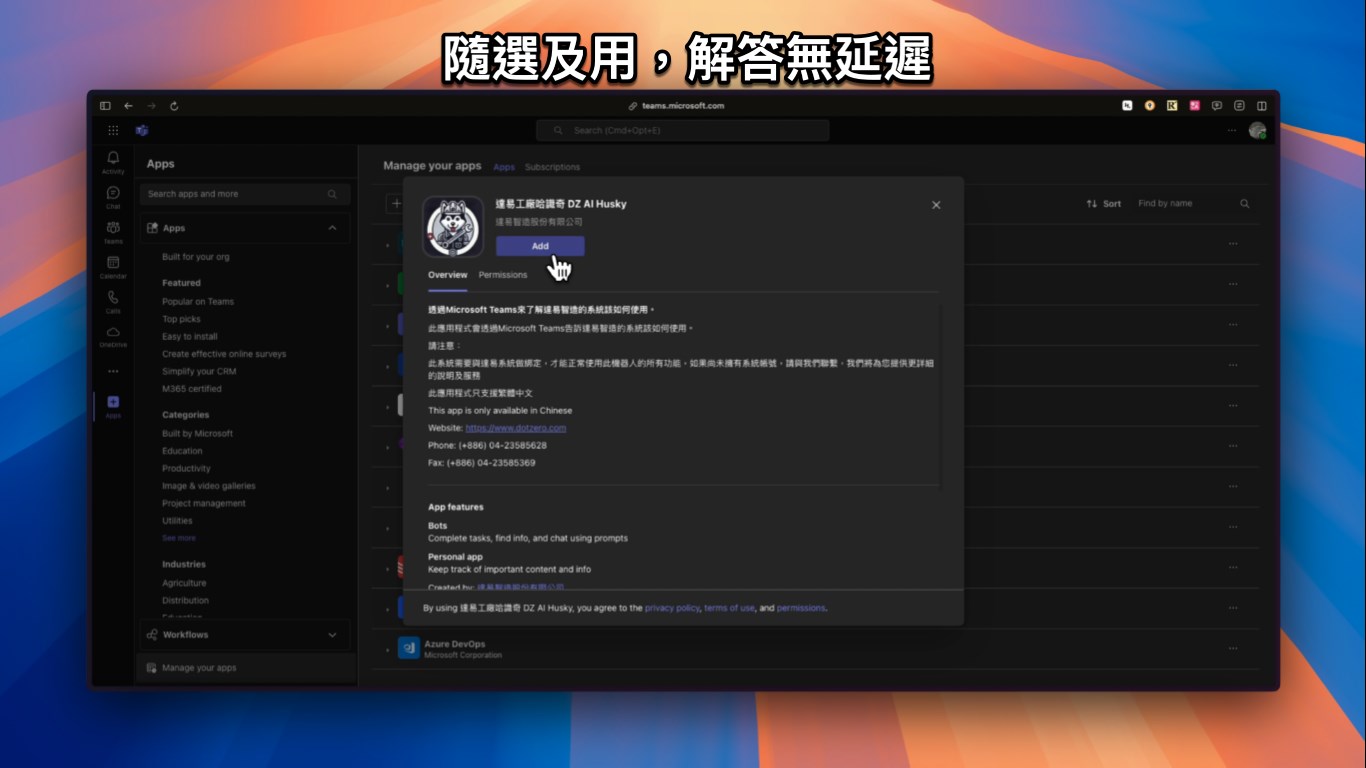Focus the Search apps and more field
The image size is (1366, 768).
tap(245, 194)
